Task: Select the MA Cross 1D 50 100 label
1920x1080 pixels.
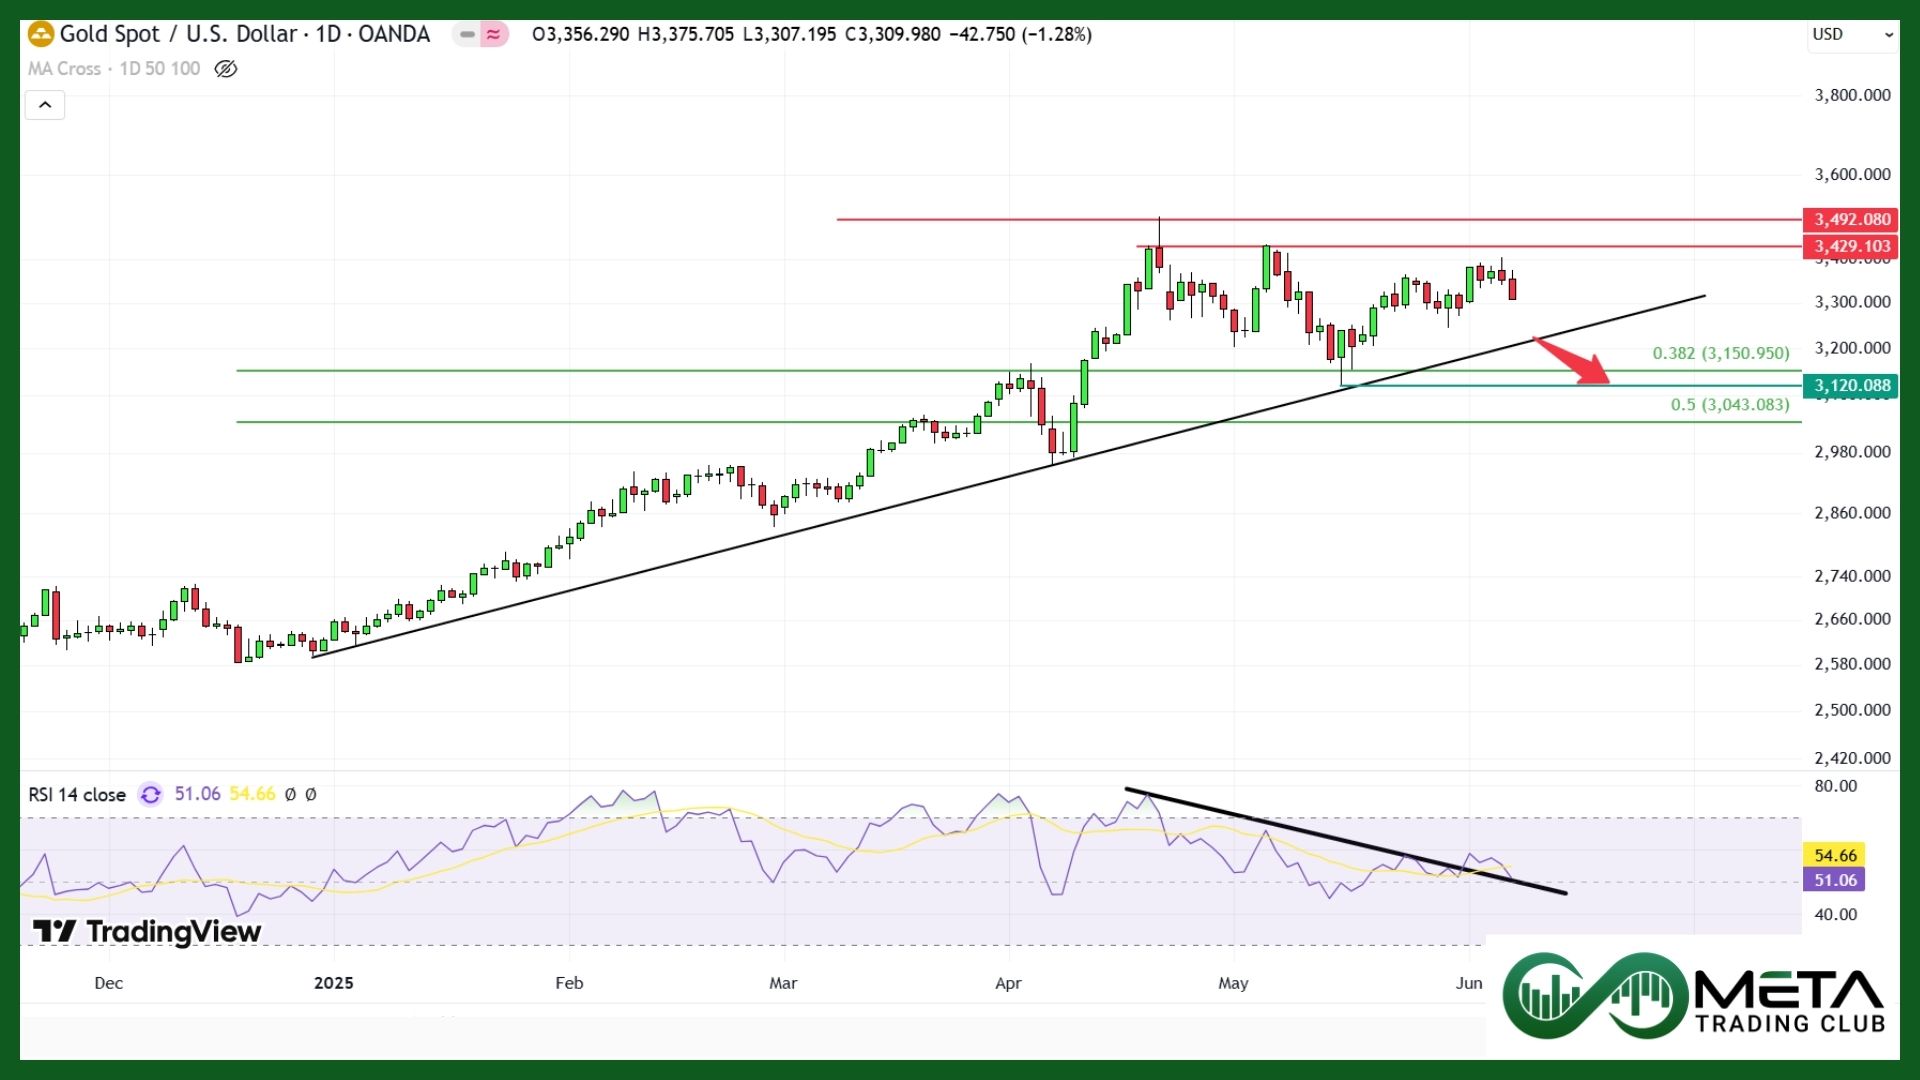Action: coord(114,69)
